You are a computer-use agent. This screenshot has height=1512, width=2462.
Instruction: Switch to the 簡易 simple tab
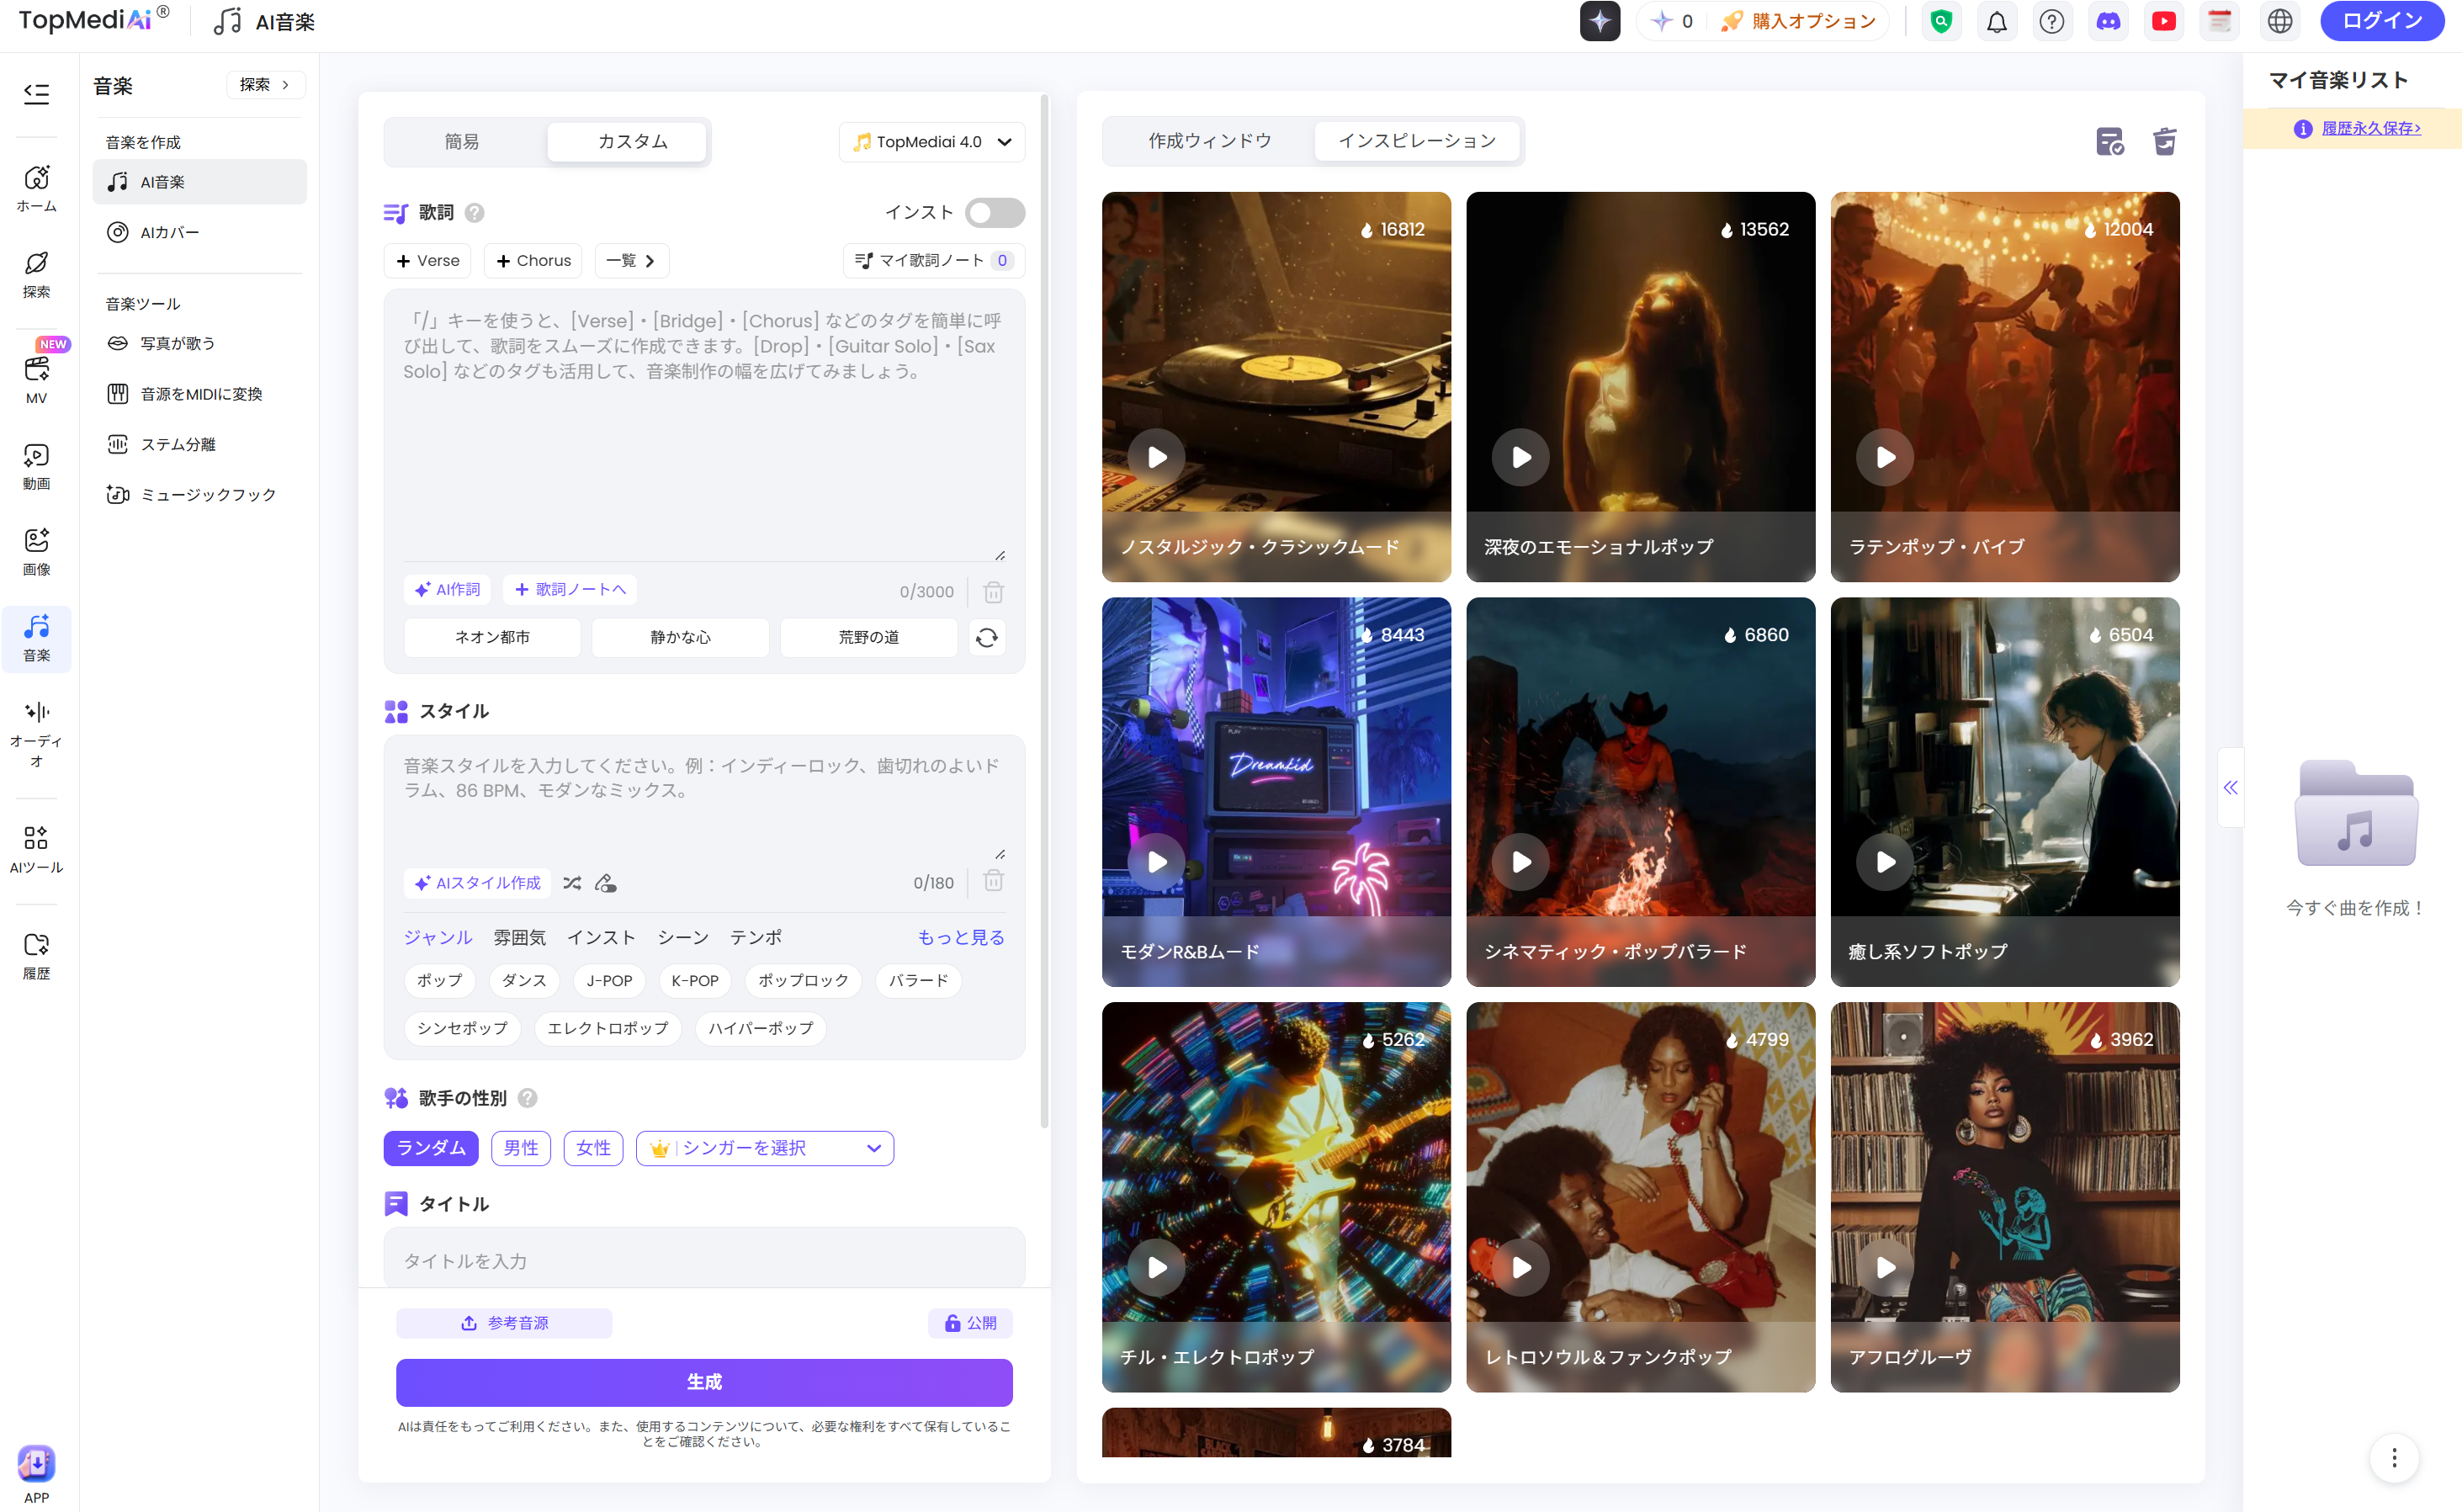[461, 141]
